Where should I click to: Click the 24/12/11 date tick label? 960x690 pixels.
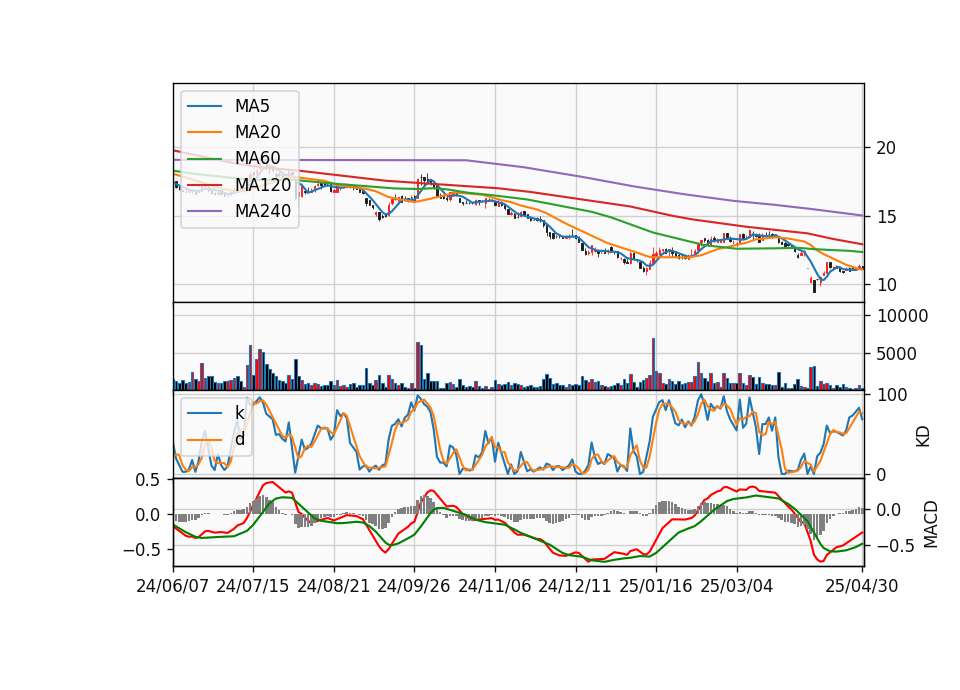click(x=576, y=586)
